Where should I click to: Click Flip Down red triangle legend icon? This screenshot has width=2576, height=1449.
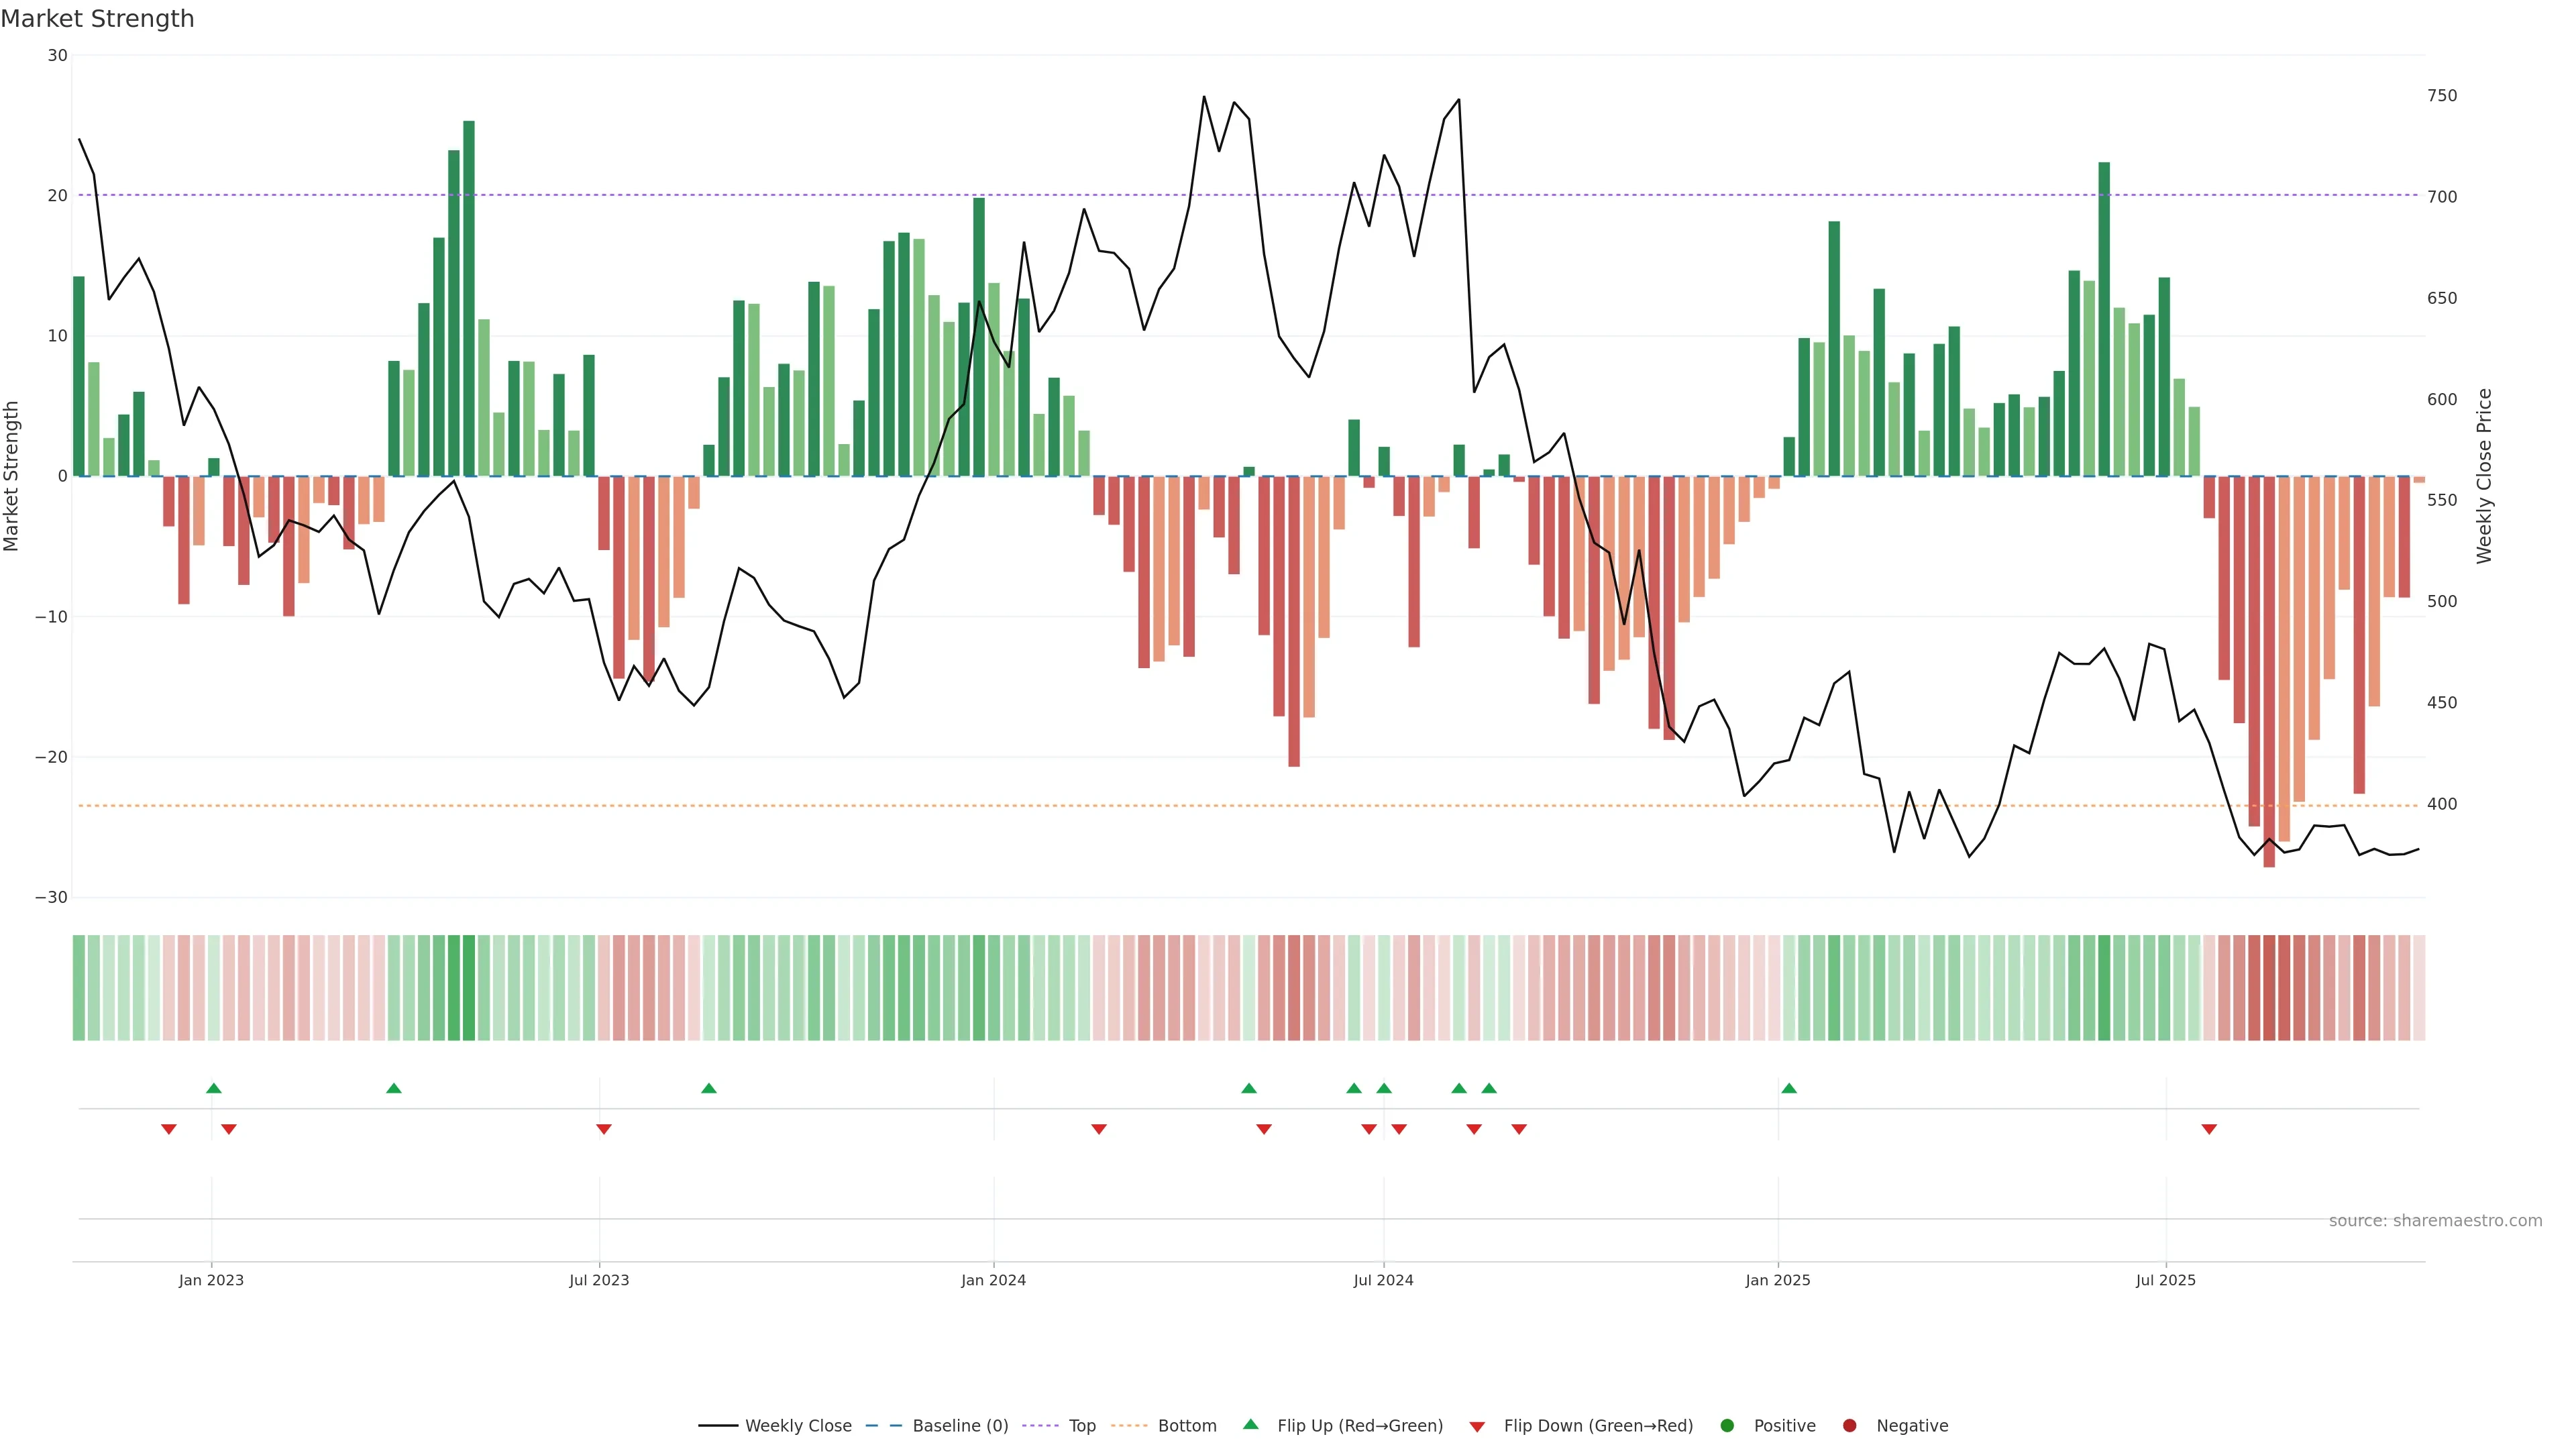[x=1477, y=1427]
